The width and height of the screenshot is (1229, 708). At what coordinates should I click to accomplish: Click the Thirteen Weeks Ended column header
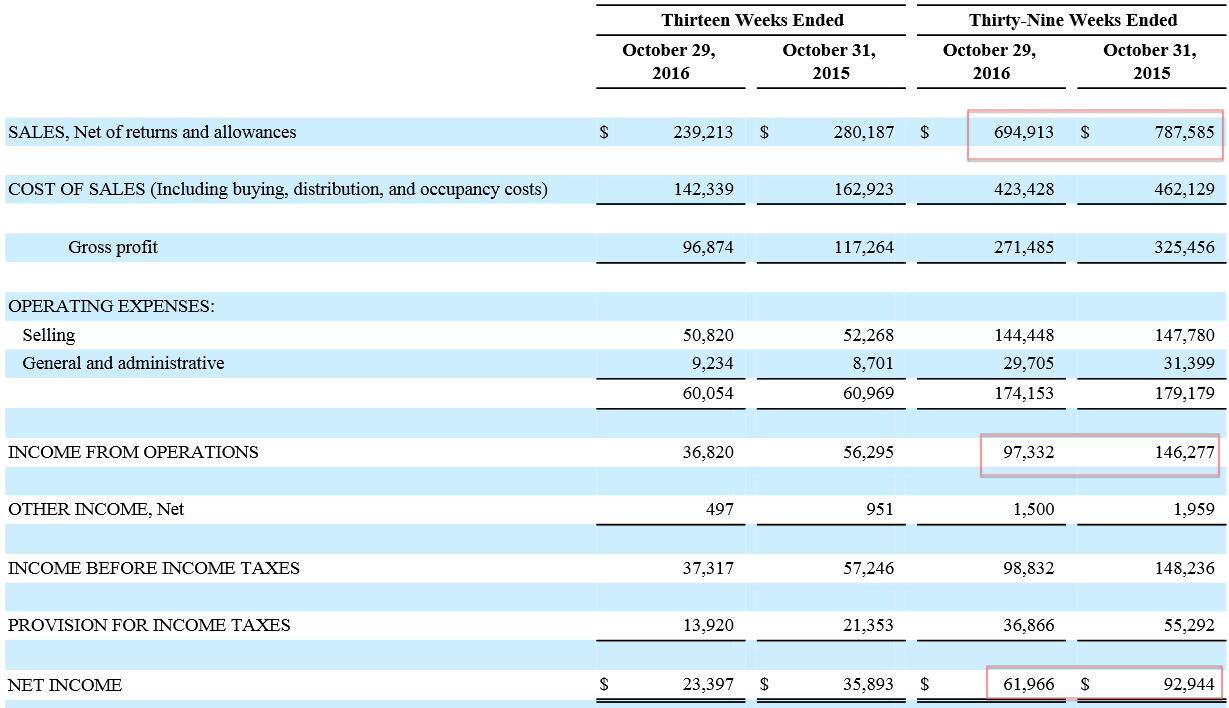(752, 20)
